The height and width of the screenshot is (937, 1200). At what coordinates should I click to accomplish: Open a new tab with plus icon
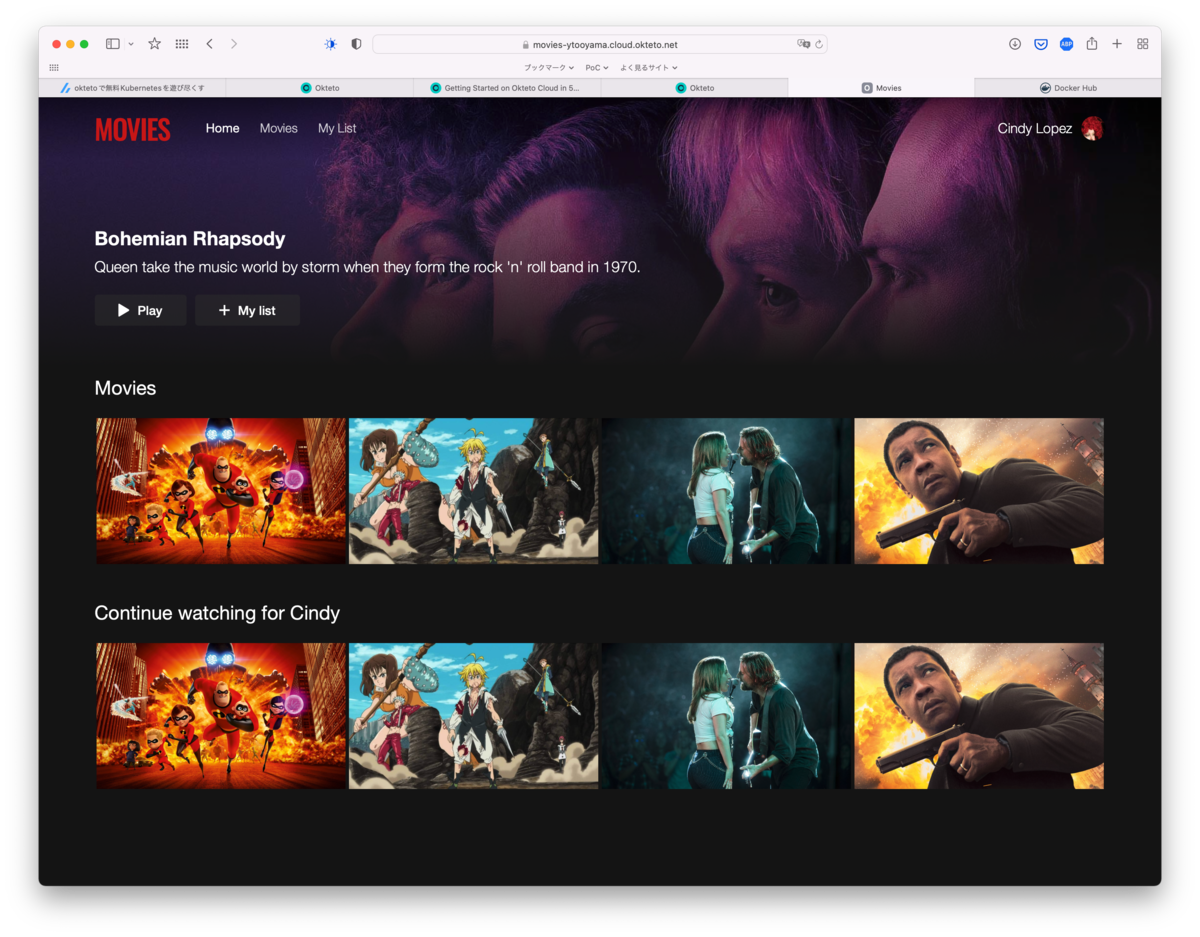1117,44
